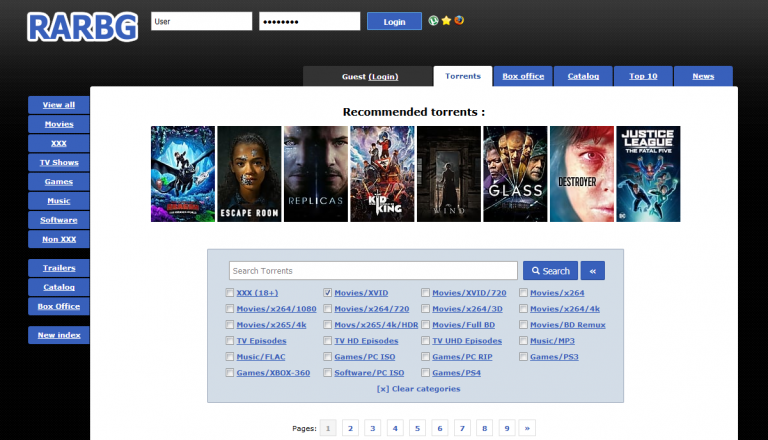Click the blue Login button
The image size is (768, 440).
(x=394, y=21)
